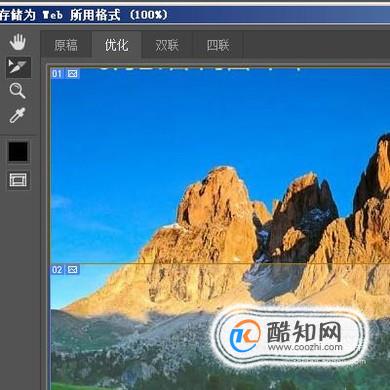Choose the Zoom magnifier tool
This screenshot has height=390, width=390.
coord(17,91)
